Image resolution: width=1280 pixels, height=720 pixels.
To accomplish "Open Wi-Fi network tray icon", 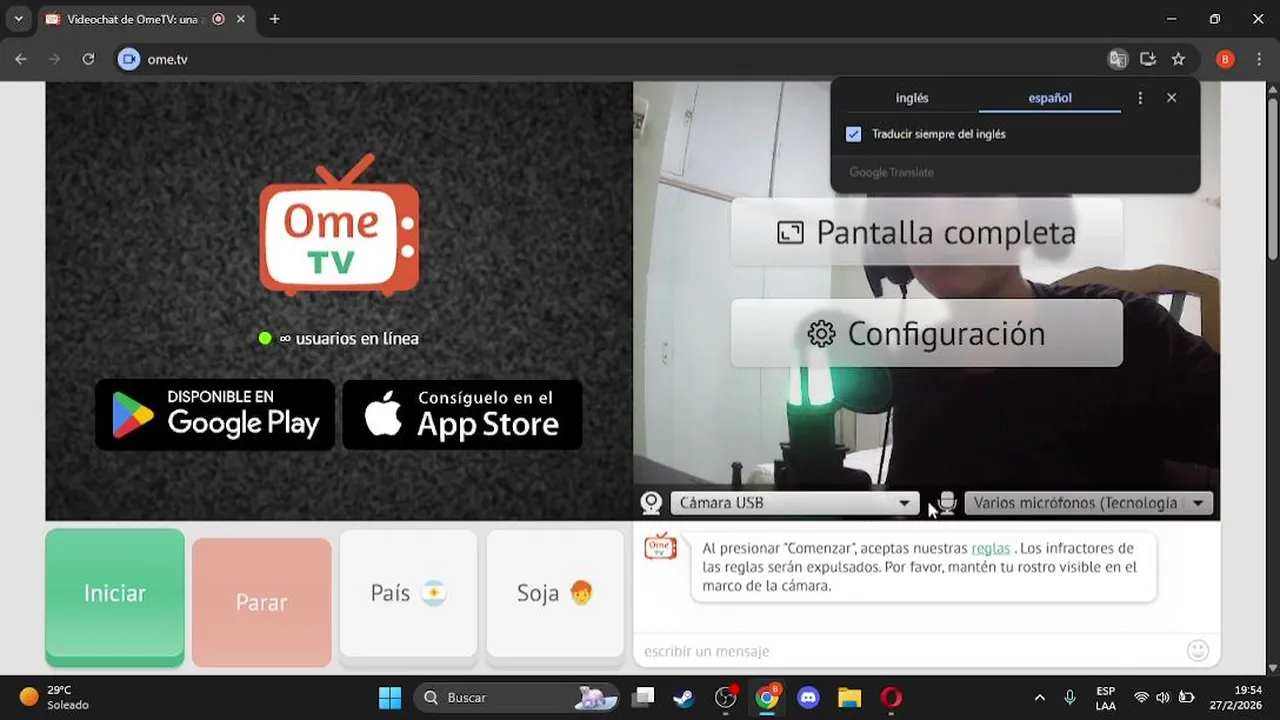I will [1141, 697].
